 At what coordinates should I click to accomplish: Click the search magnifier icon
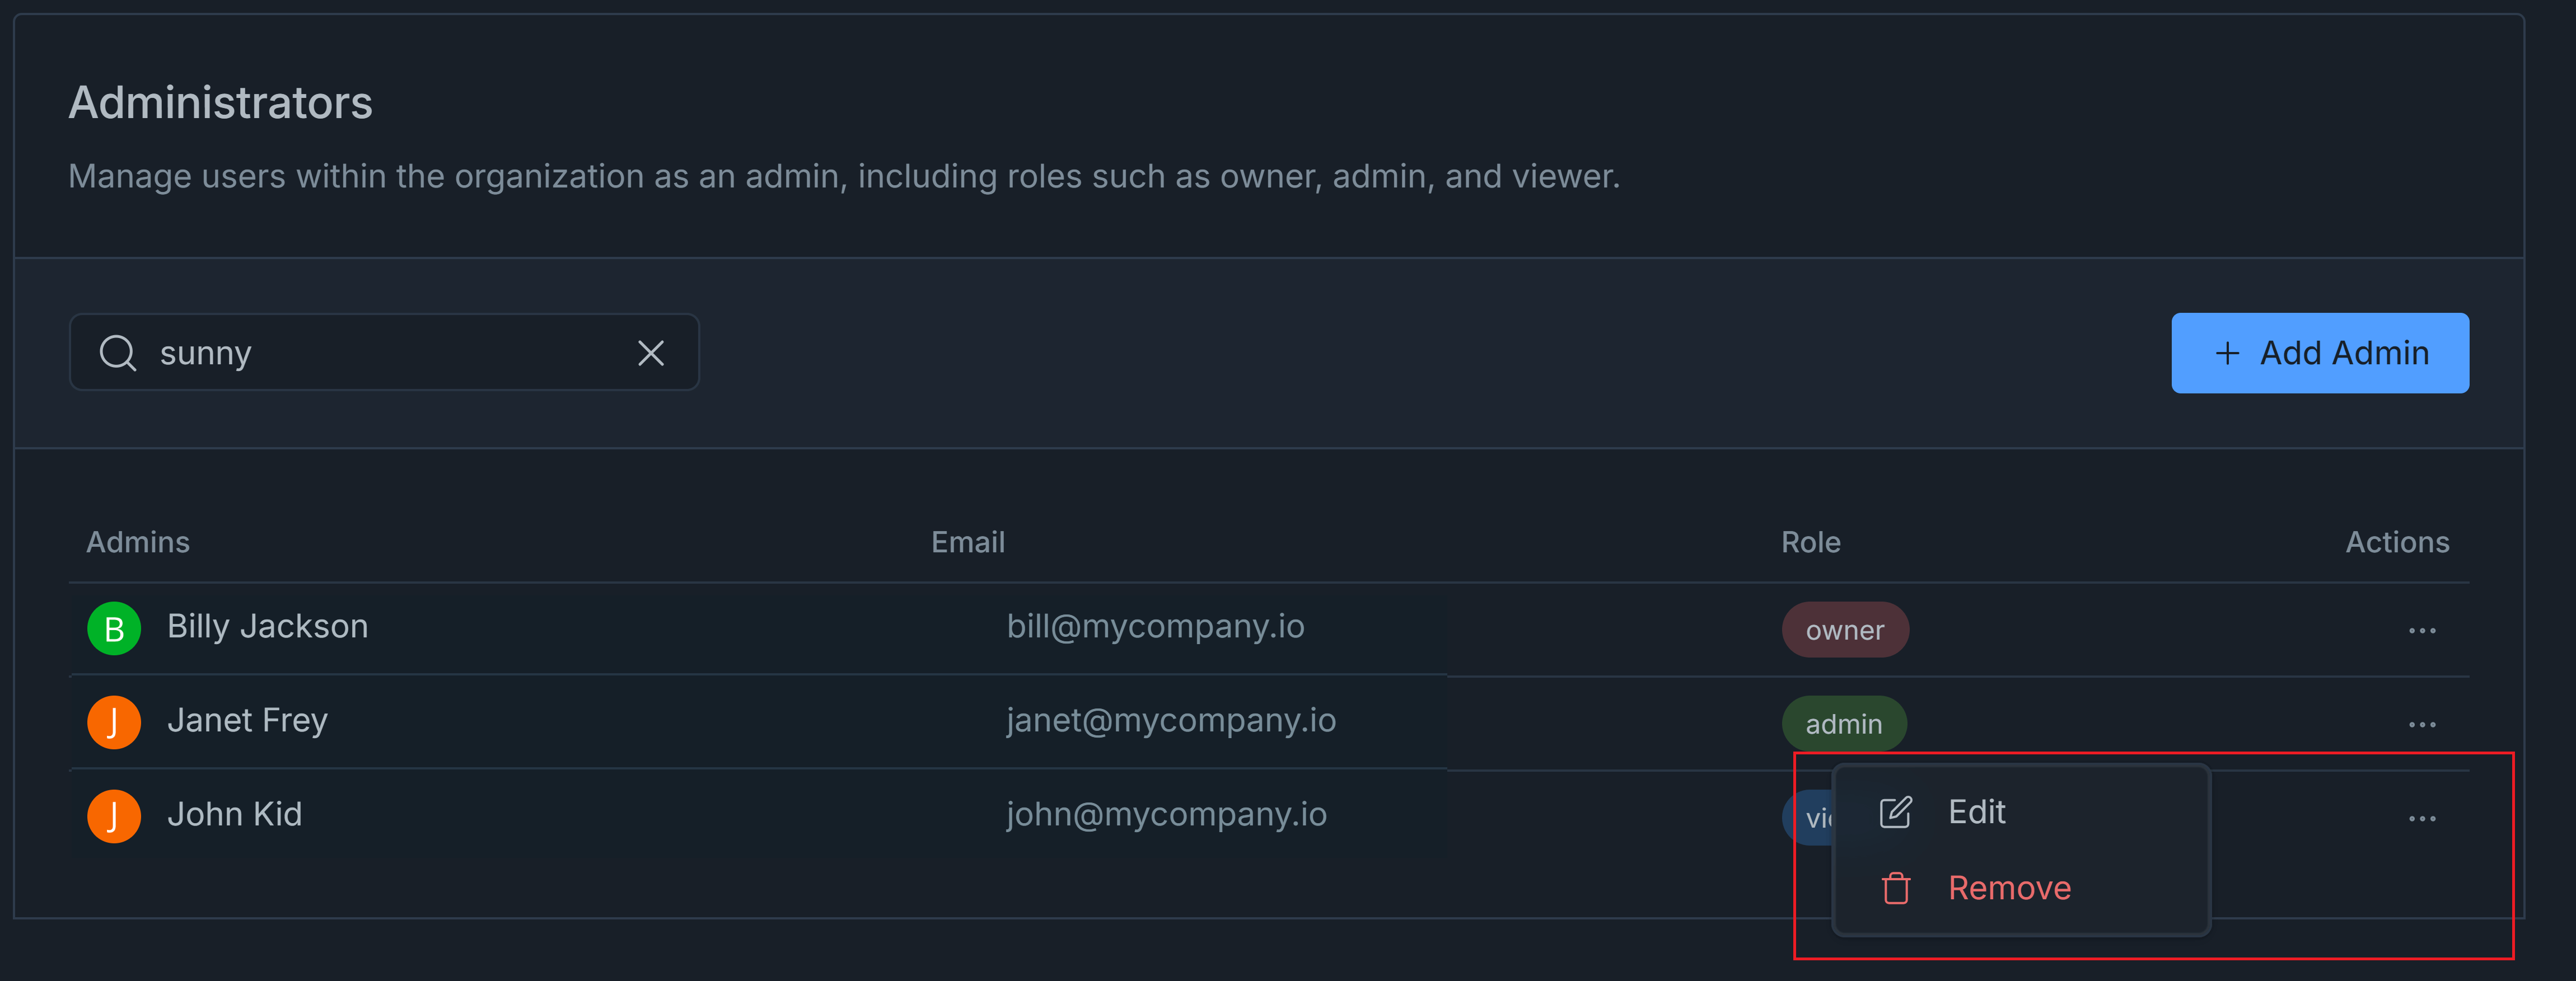pos(118,353)
